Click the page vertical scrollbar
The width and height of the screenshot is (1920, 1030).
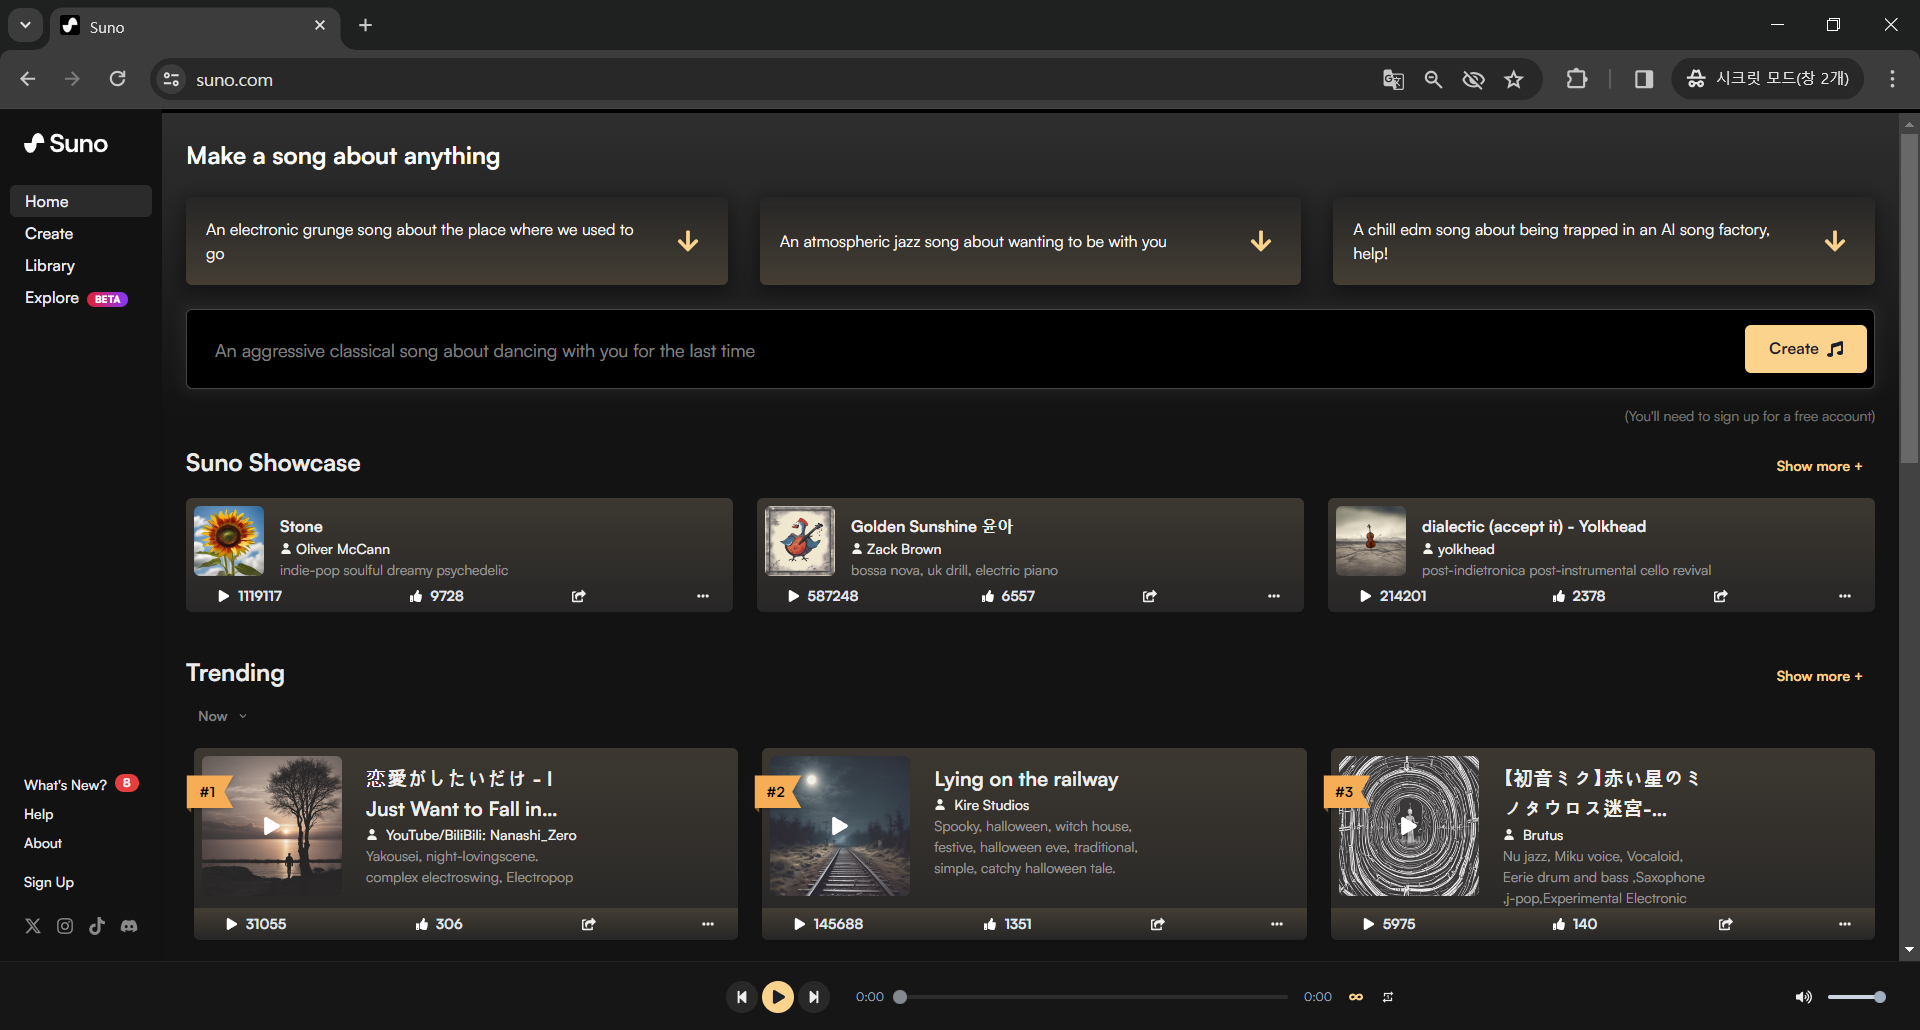click(1909, 300)
